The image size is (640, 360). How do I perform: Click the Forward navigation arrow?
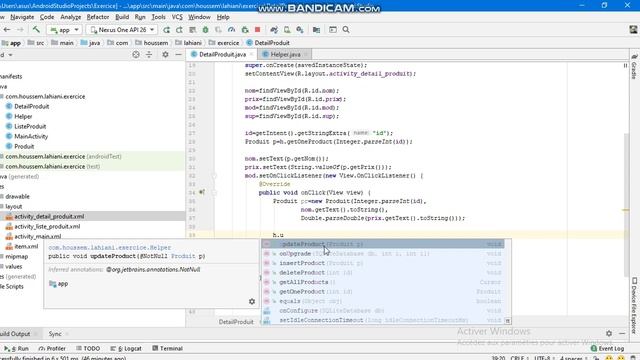coord(20,30)
